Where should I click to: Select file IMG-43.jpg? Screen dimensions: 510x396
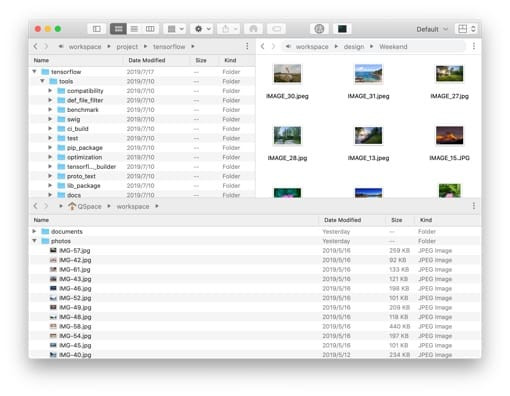pos(255,279)
